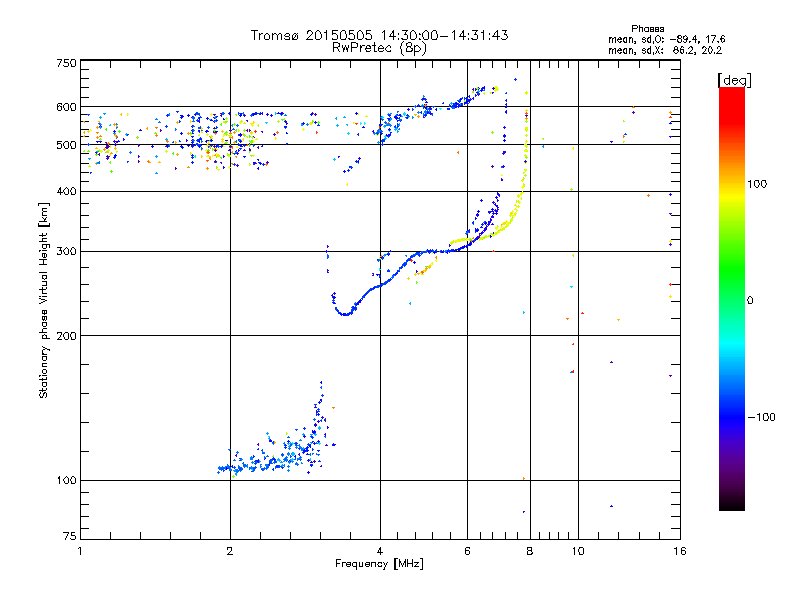800x600 pixels.
Task: Click the 'Frequency [MHz]' axis title
Action: 380,564
